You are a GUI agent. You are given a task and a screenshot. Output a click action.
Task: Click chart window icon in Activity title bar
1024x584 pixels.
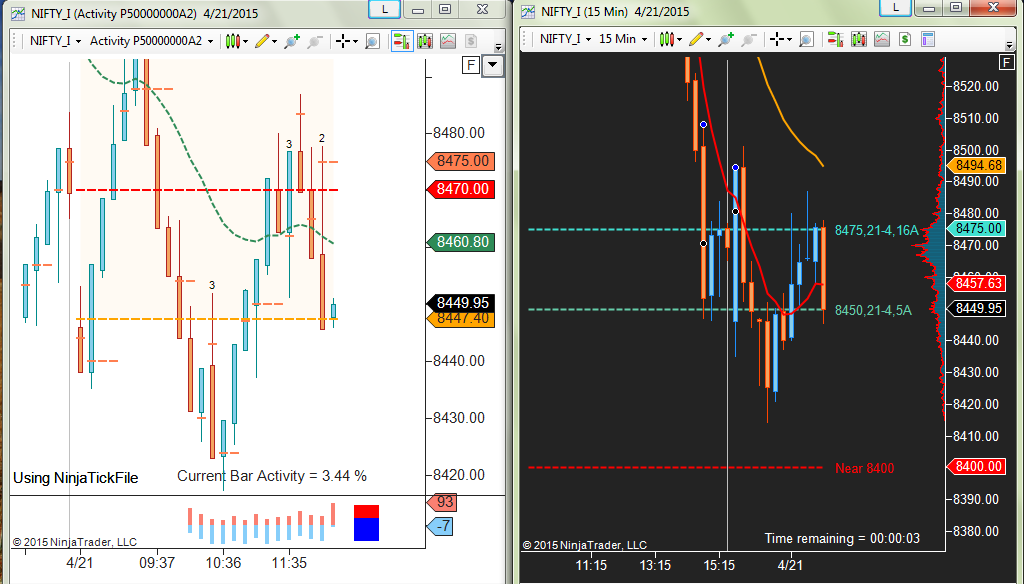(19, 12)
